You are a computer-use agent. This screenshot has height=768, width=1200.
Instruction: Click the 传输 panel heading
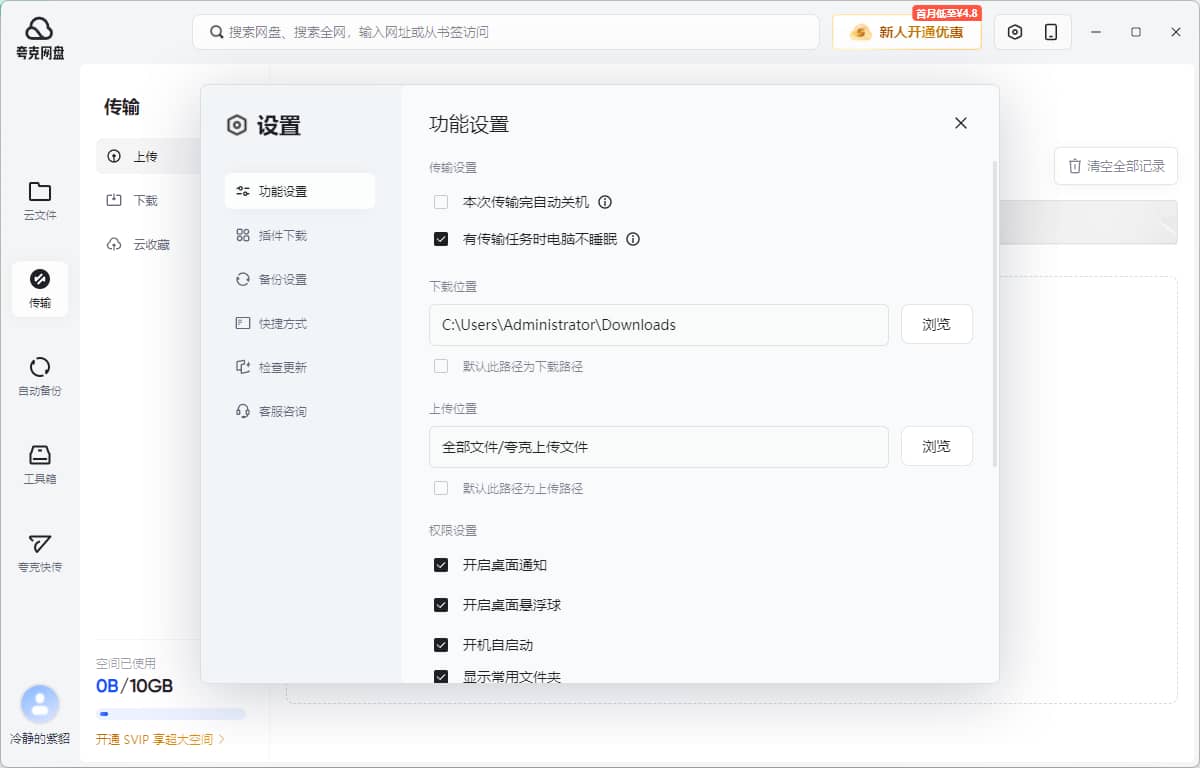(122, 107)
